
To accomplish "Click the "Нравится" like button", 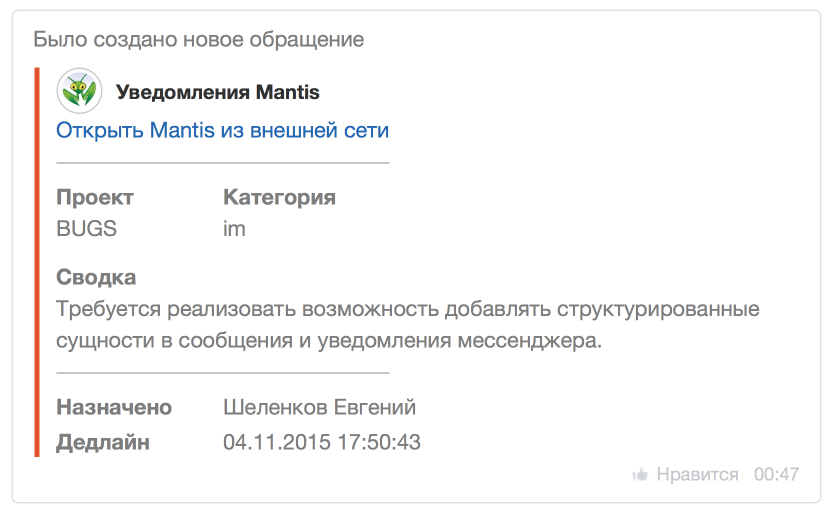I will [697, 475].
